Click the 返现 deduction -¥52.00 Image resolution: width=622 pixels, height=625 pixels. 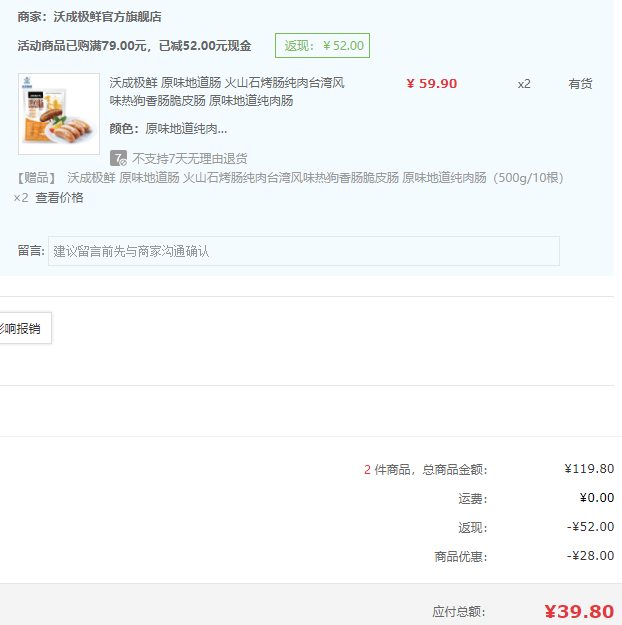591,527
